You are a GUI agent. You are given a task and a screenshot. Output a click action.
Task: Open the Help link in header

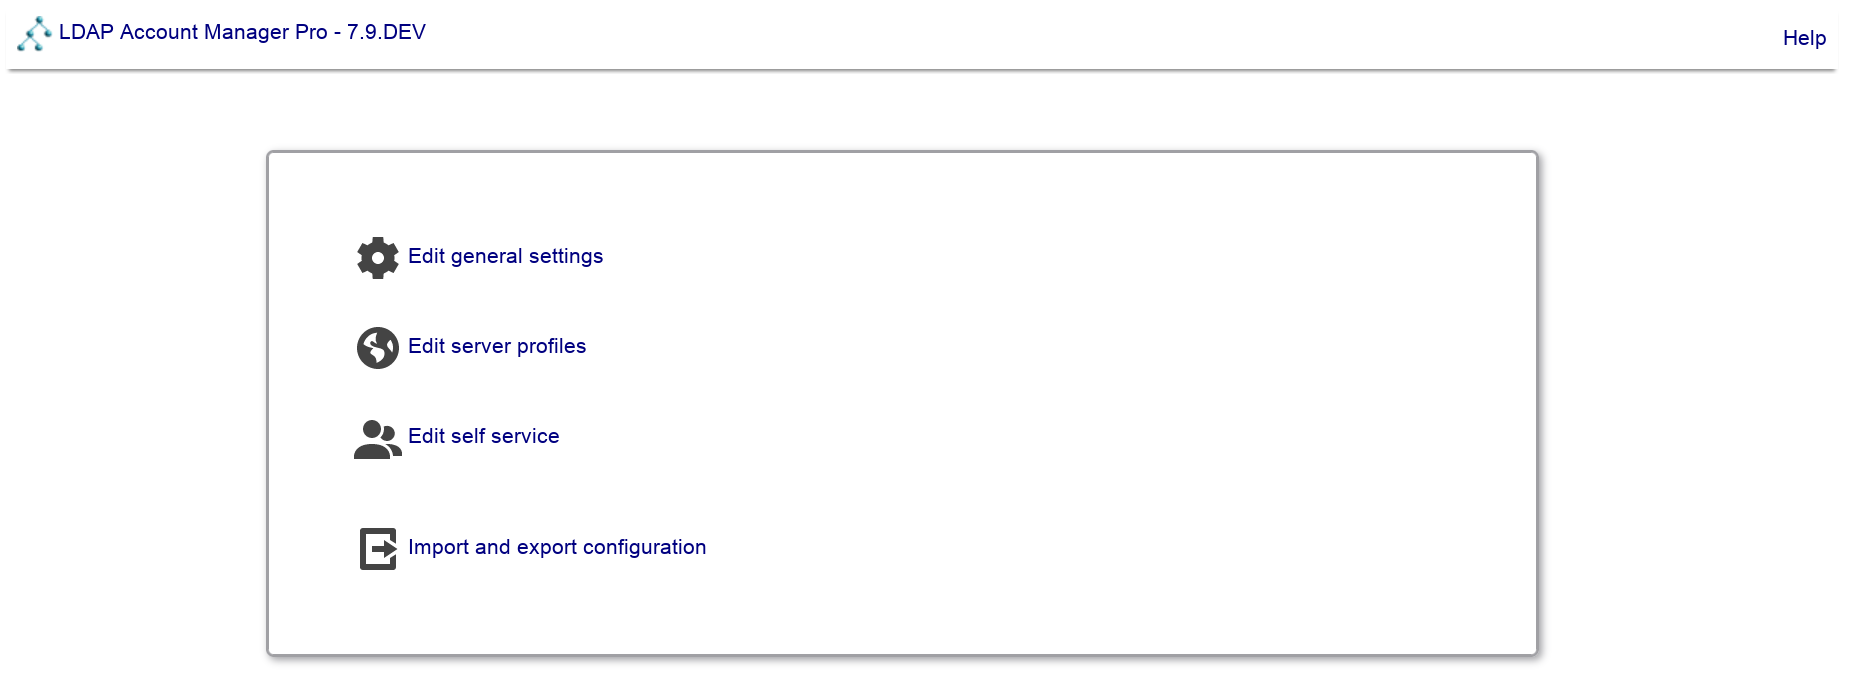1804,38
